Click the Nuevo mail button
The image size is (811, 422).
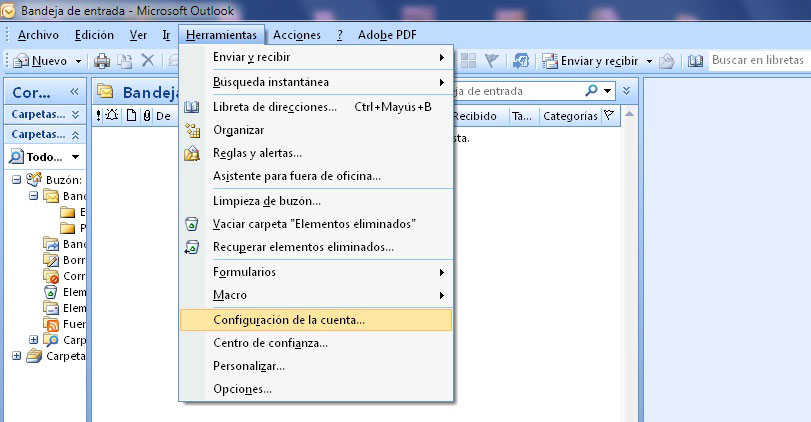tap(40, 61)
